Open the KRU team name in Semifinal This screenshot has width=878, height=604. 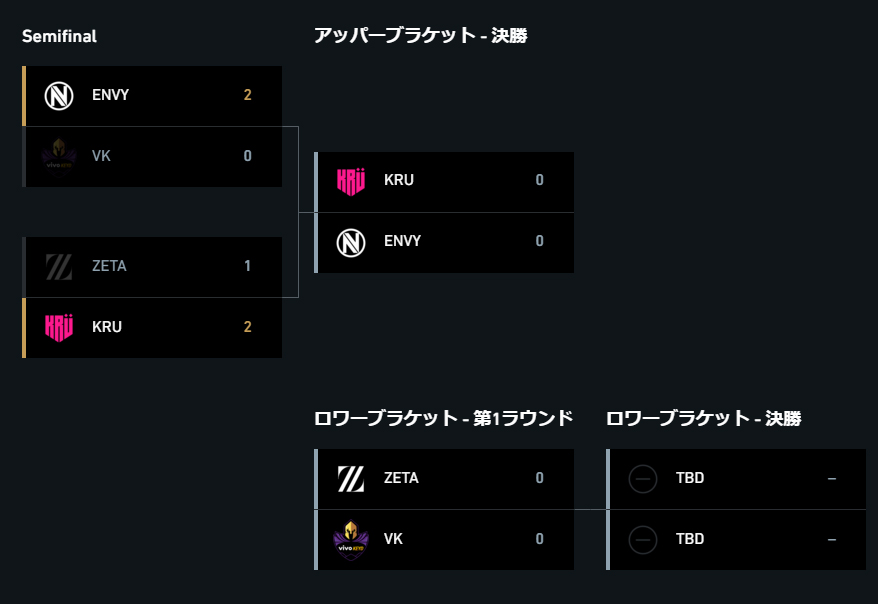pyautogui.click(x=106, y=327)
